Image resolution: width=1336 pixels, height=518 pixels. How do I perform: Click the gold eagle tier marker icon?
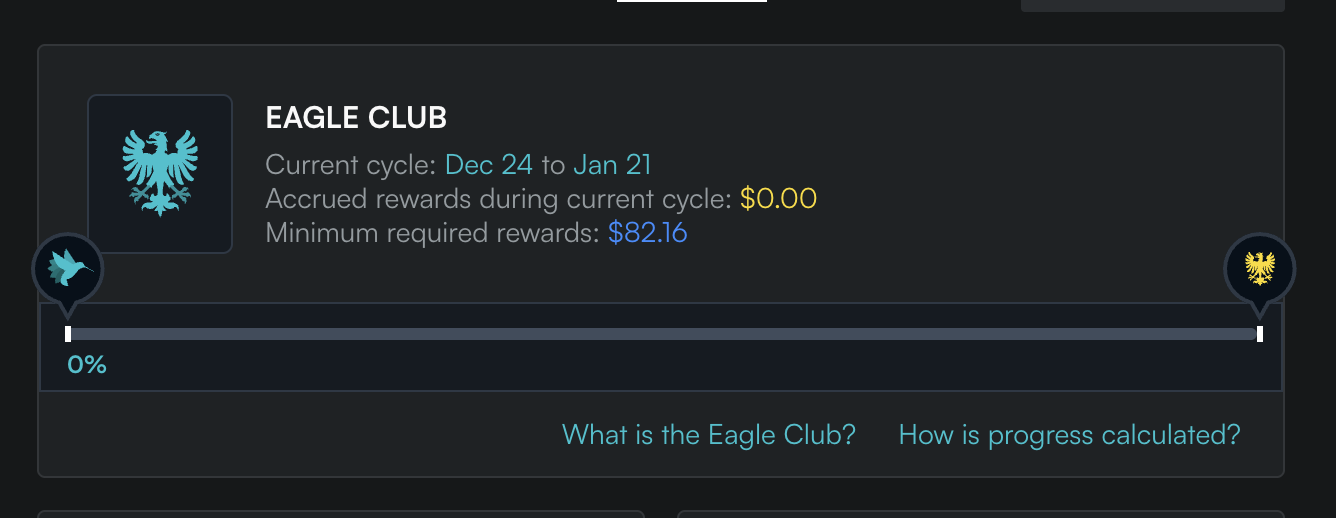1259,268
